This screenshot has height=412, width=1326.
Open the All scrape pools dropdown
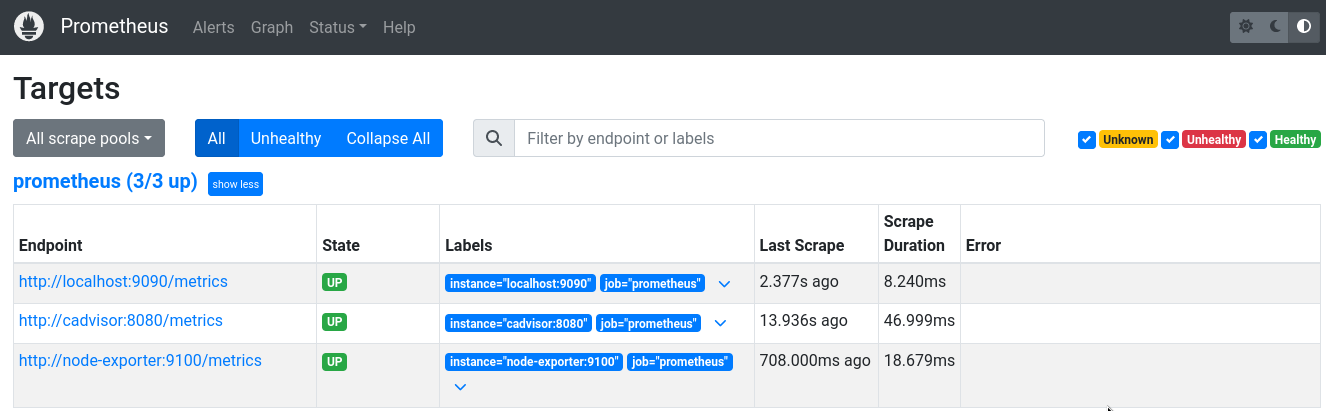pos(89,138)
